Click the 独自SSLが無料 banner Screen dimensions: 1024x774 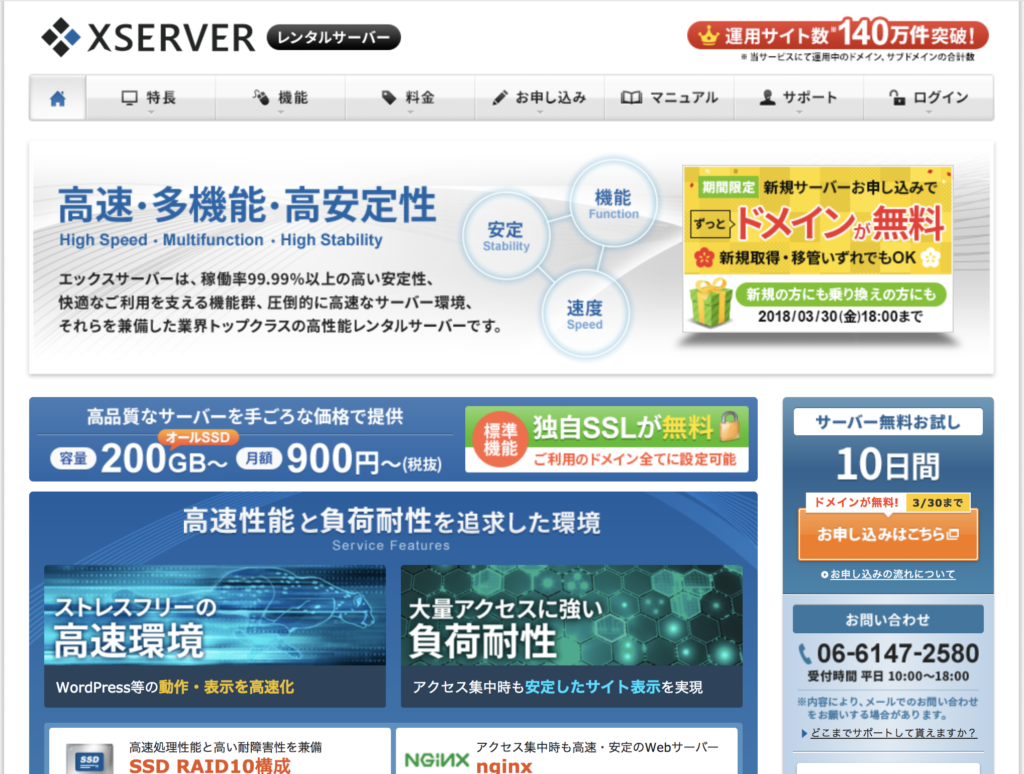click(607, 440)
